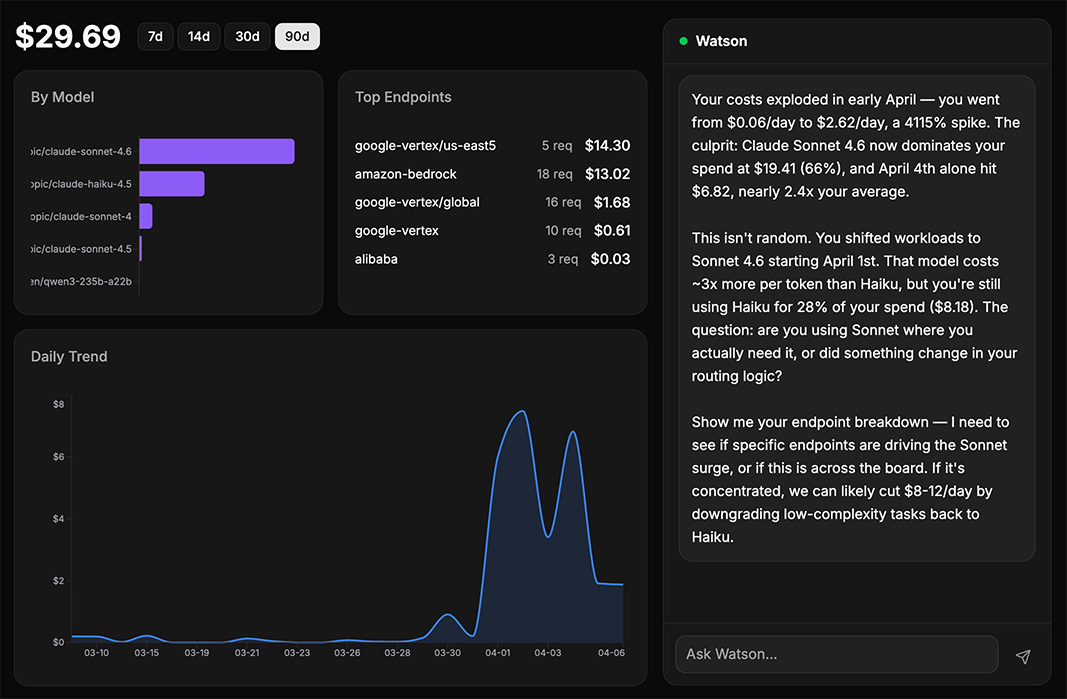
Task: Select the 7d time range
Action: pos(155,36)
